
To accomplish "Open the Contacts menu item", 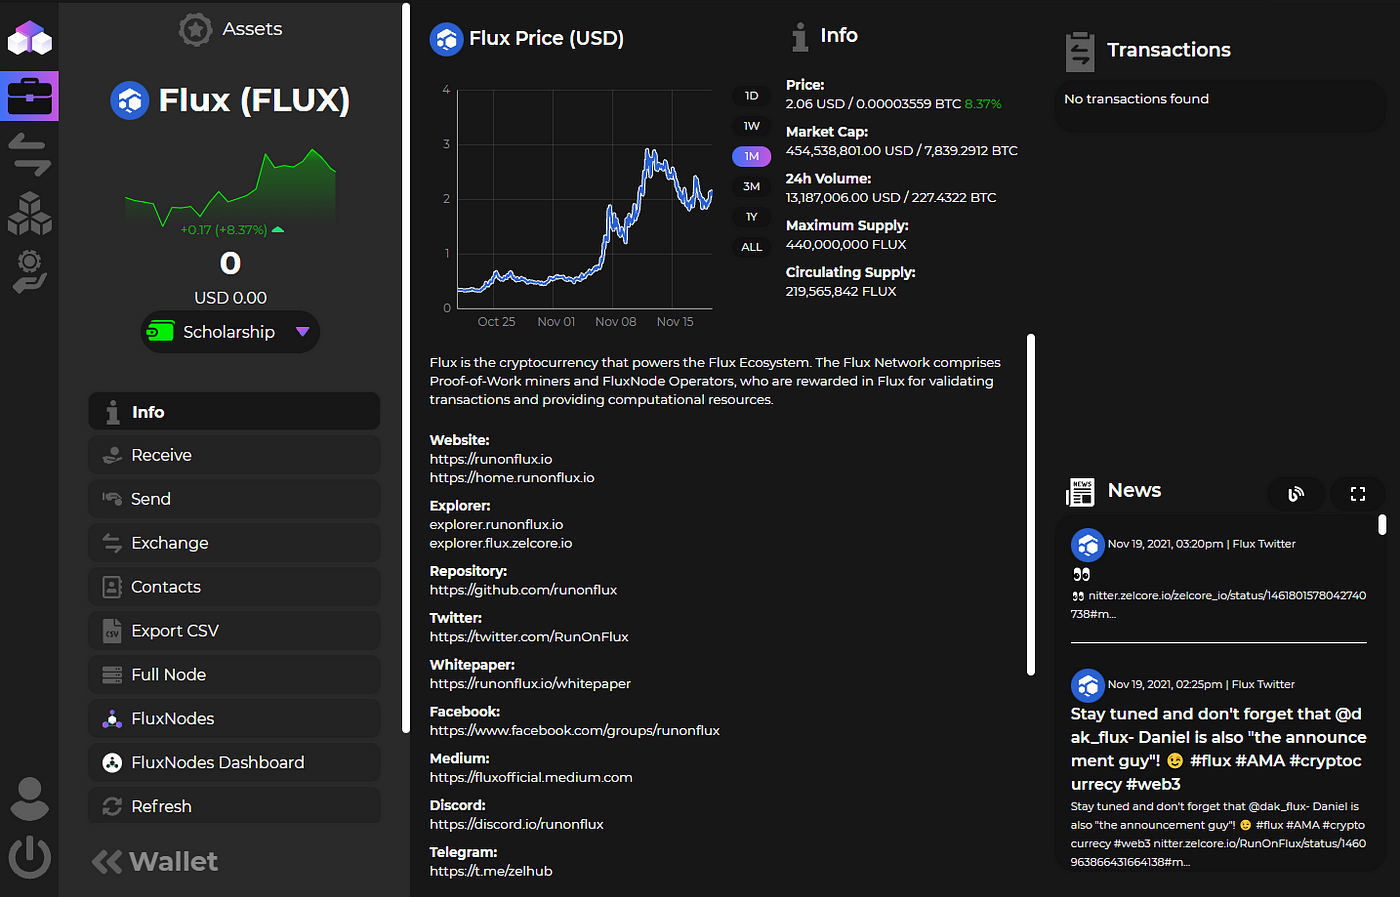I will coord(234,587).
